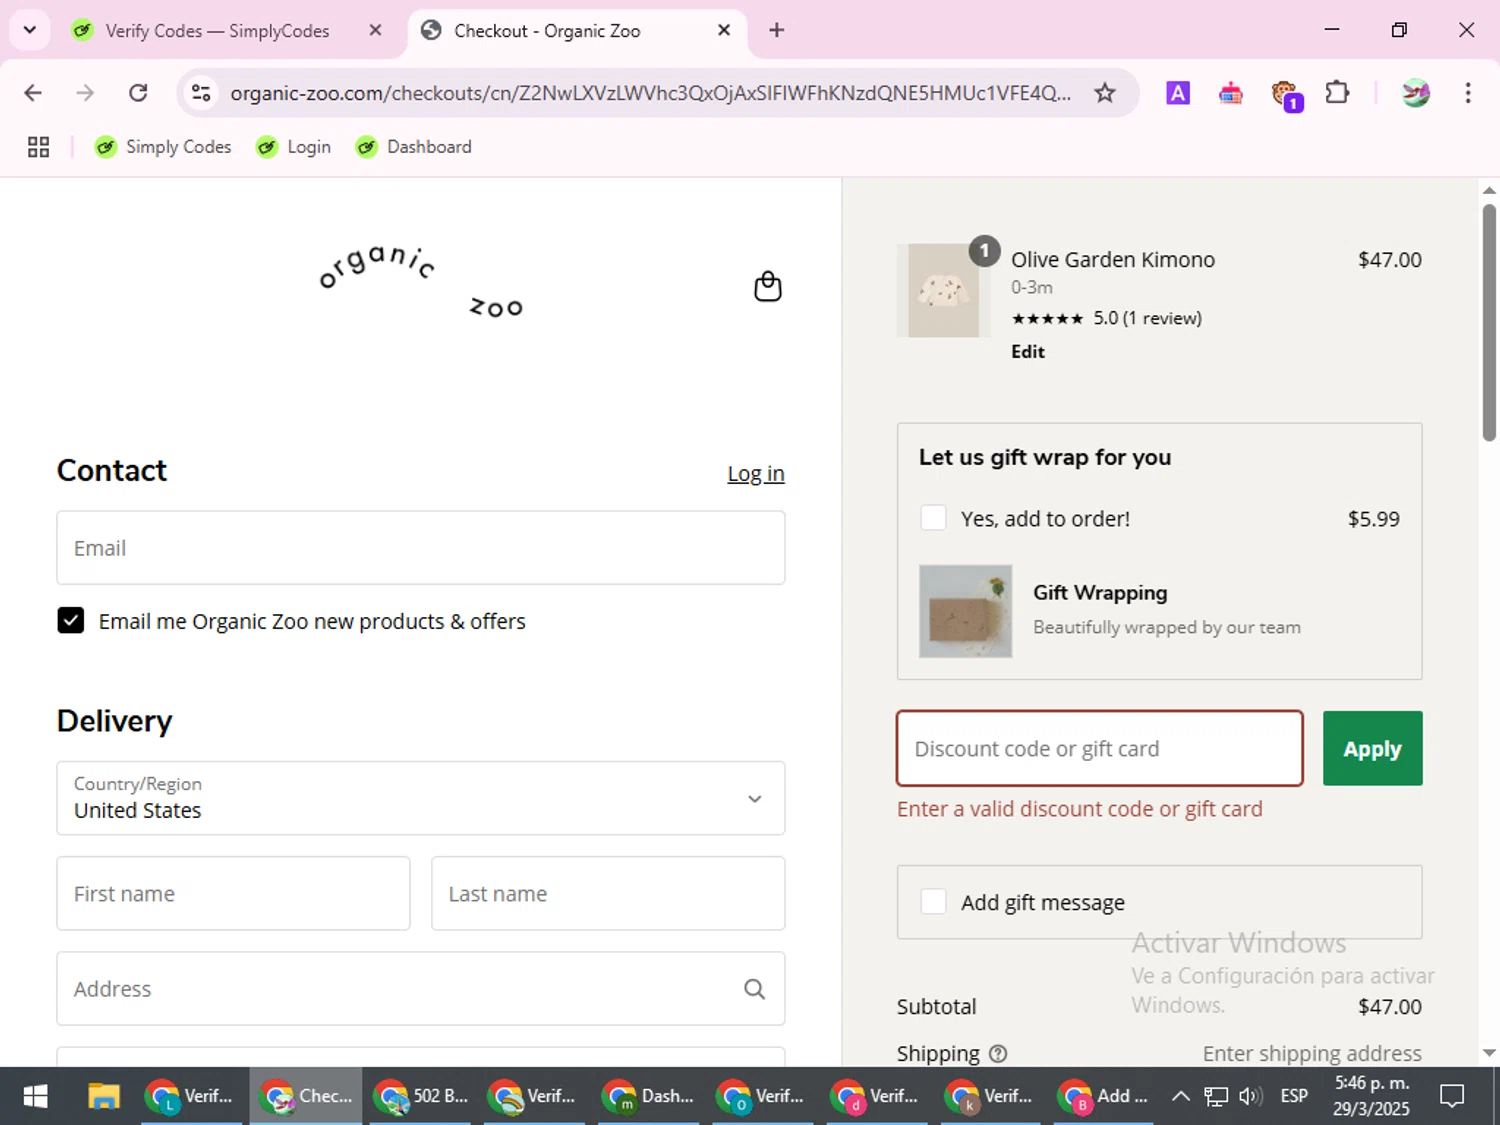The height and width of the screenshot is (1125, 1500).
Task: Click Edit under Olive Garden Kimono
Action: [x=1028, y=351]
